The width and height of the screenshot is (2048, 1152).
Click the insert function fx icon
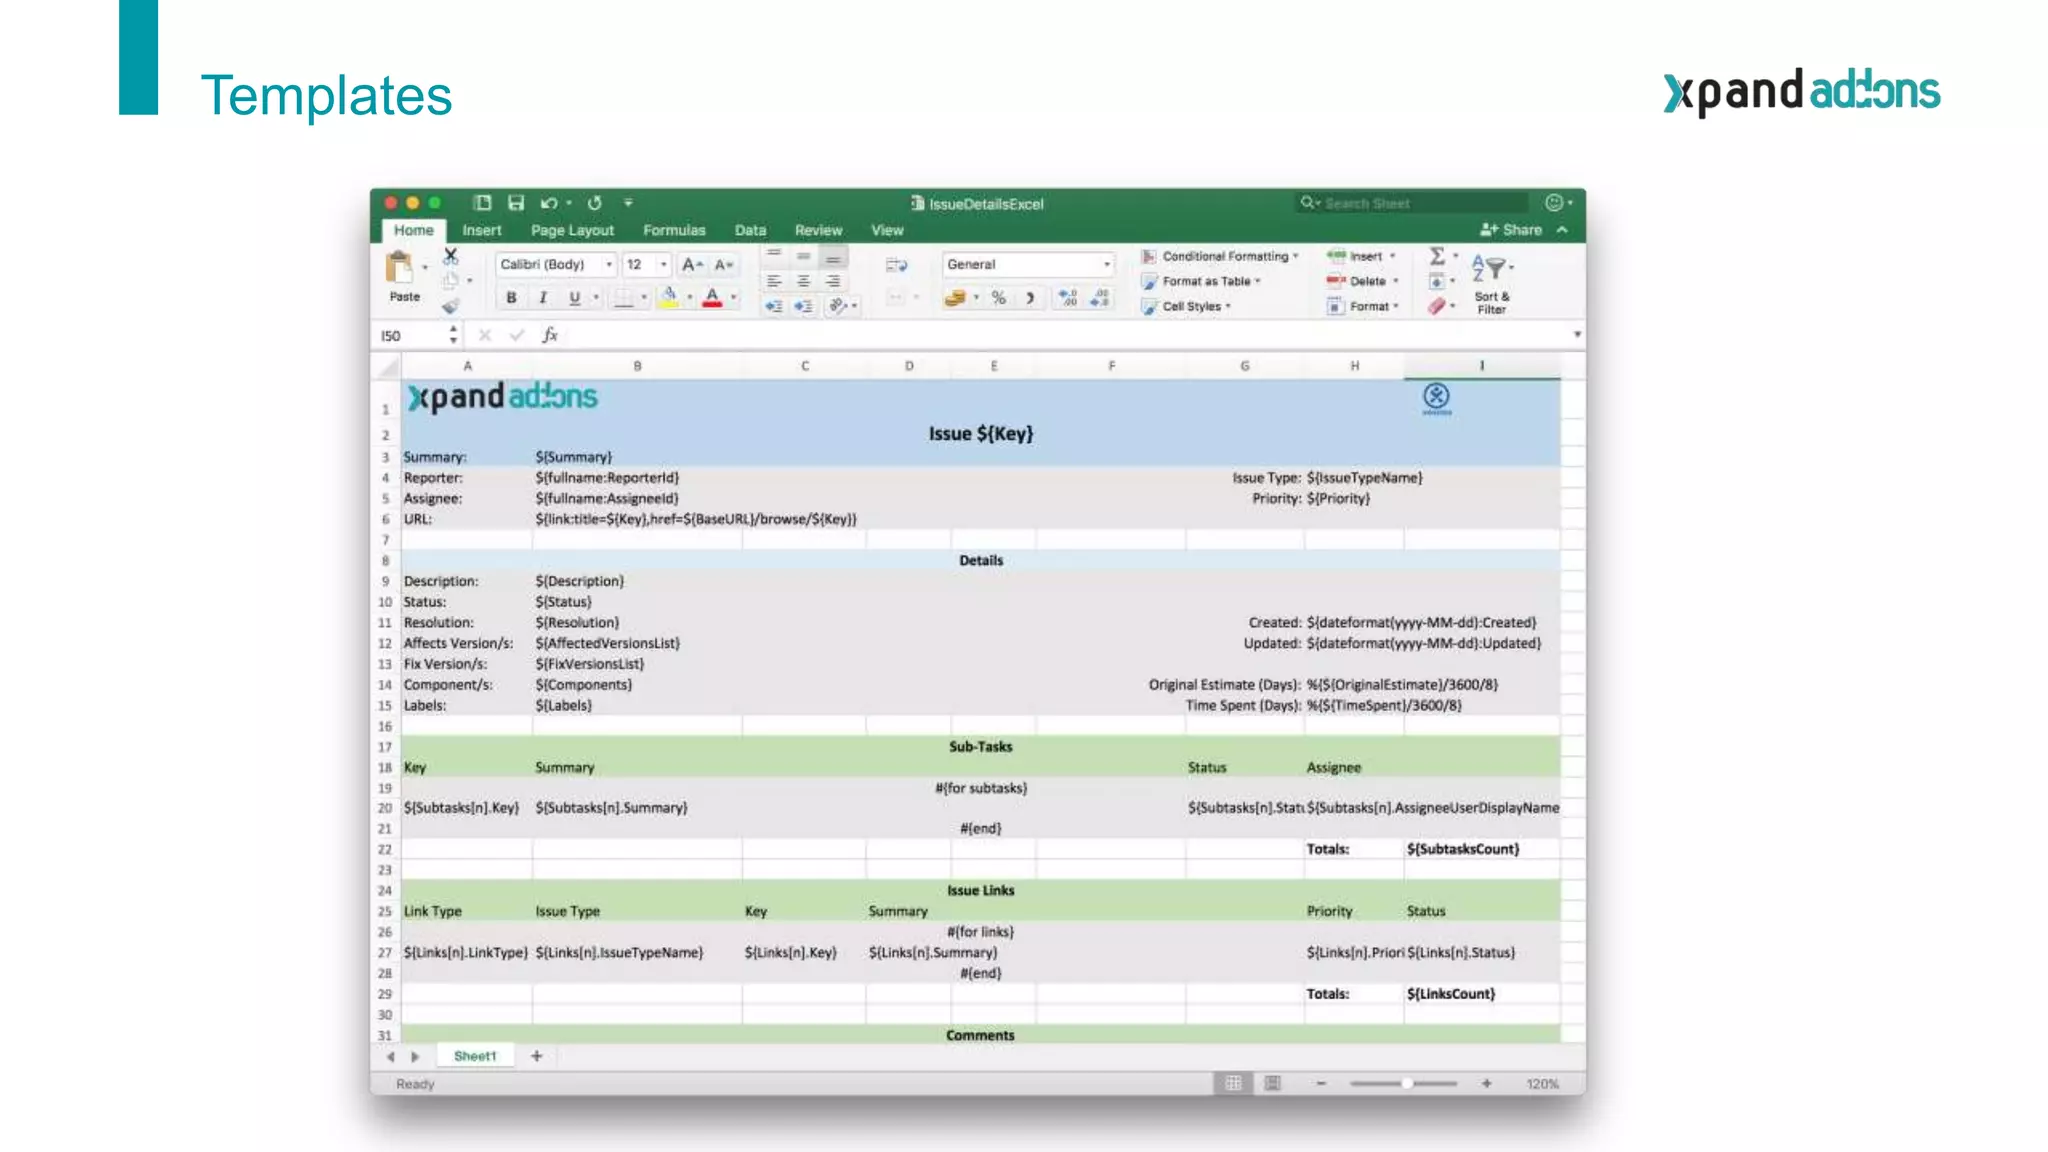(550, 335)
